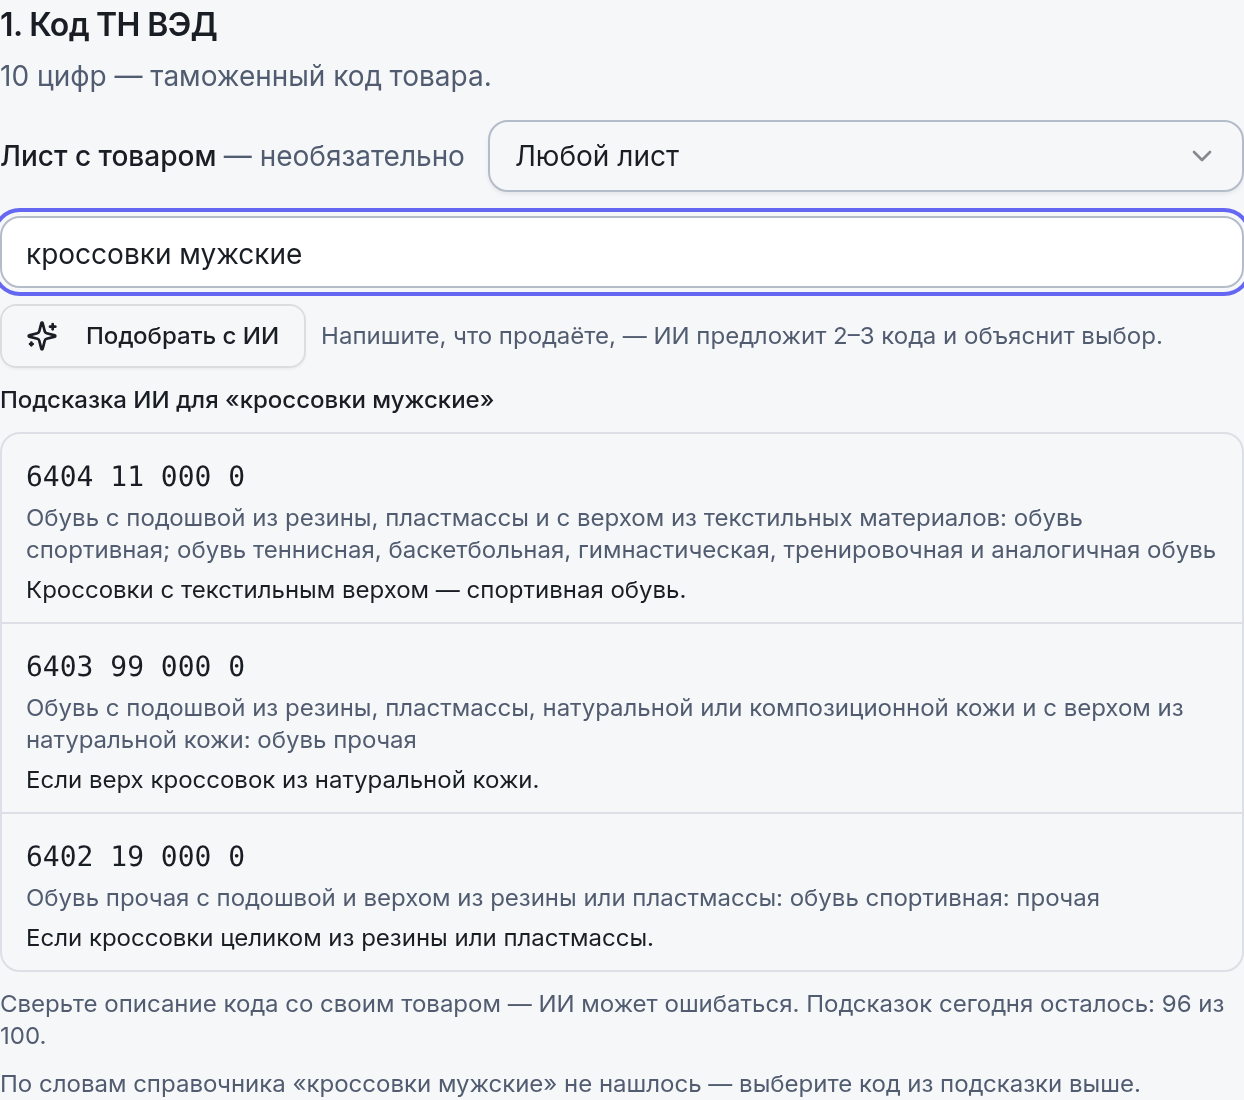This screenshot has height=1100, width=1244.
Task: Click the sparkle icon on the AI button
Action: coord(42,336)
